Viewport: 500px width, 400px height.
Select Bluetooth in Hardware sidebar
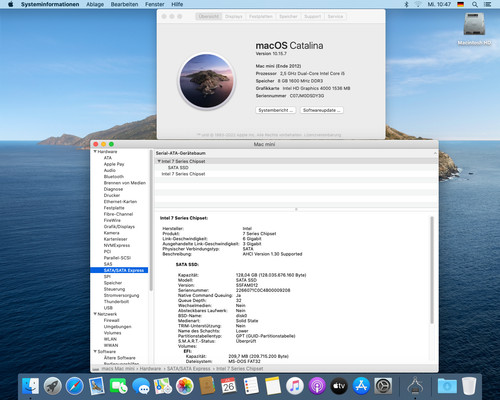pos(114,177)
